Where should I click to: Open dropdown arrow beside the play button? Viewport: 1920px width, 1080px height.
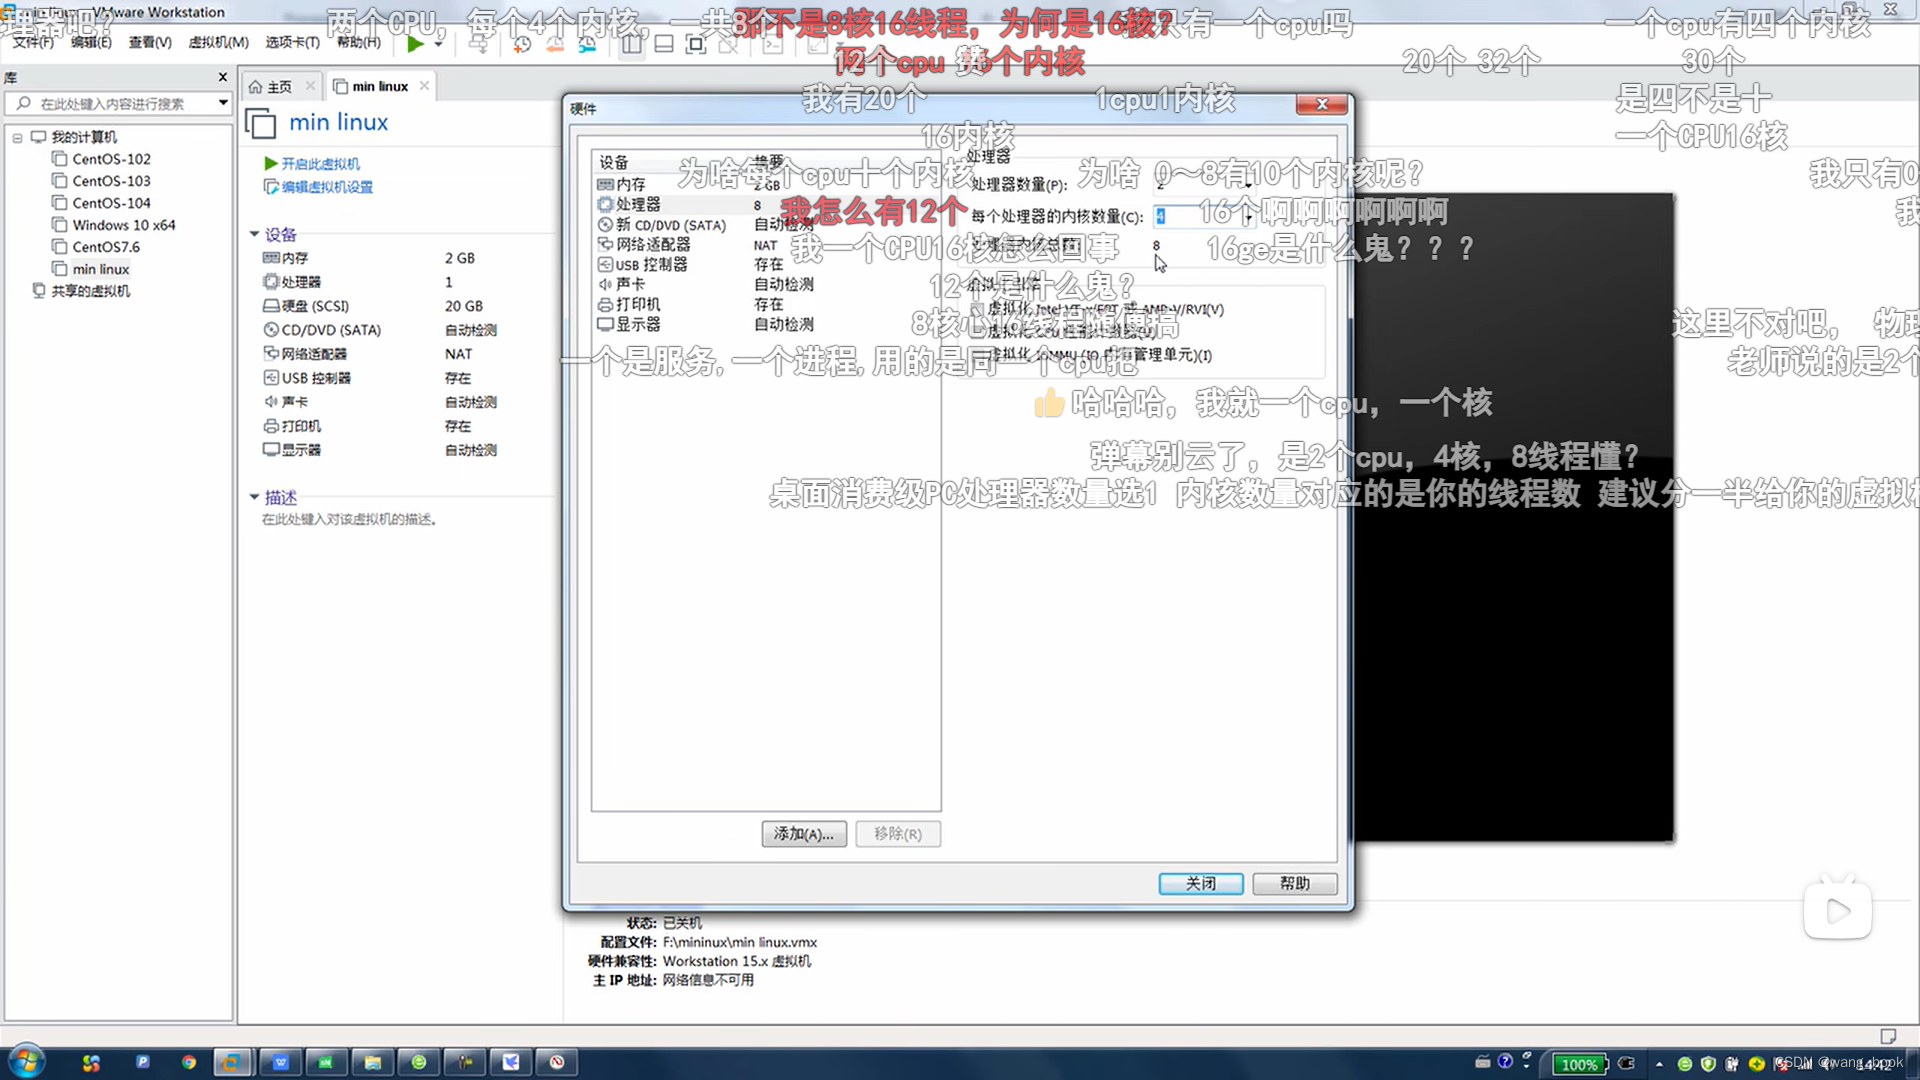[x=438, y=44]
